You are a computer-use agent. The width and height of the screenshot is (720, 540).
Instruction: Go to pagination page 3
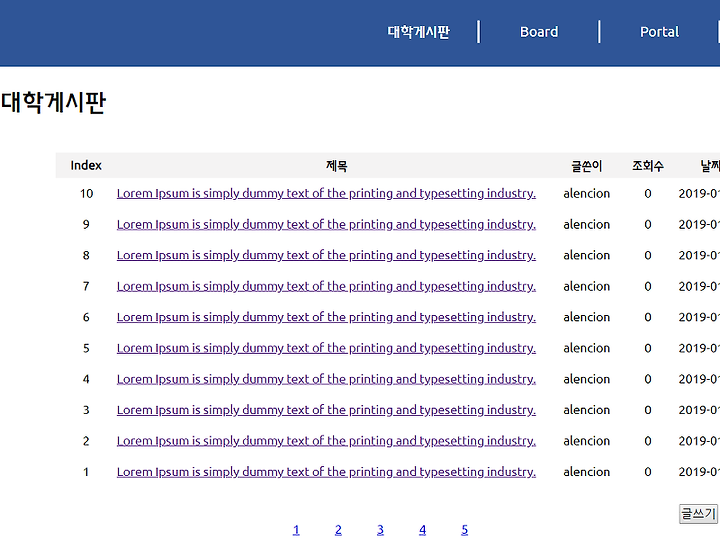click(380, 530)
